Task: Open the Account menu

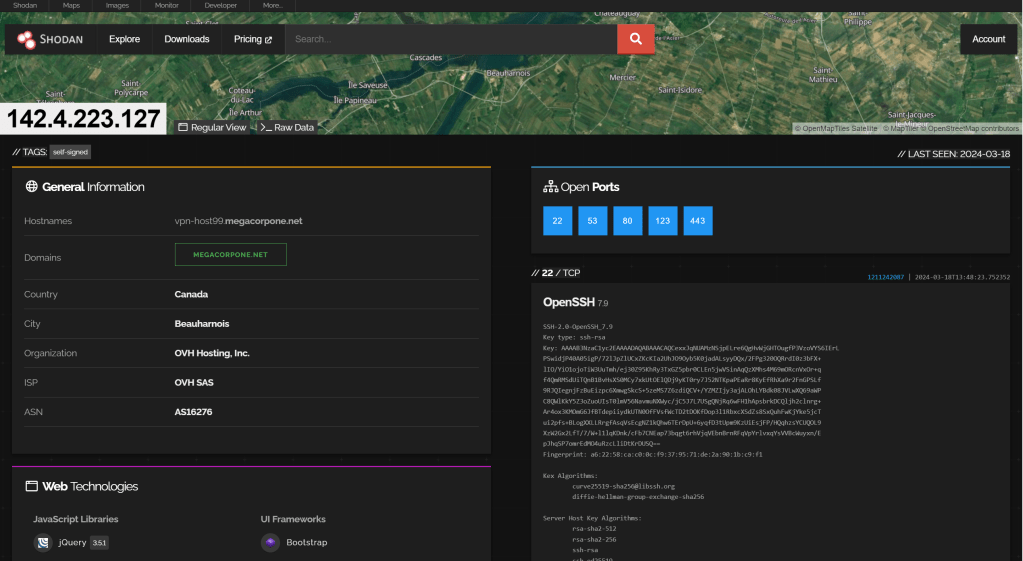Action: pos(988,39)
